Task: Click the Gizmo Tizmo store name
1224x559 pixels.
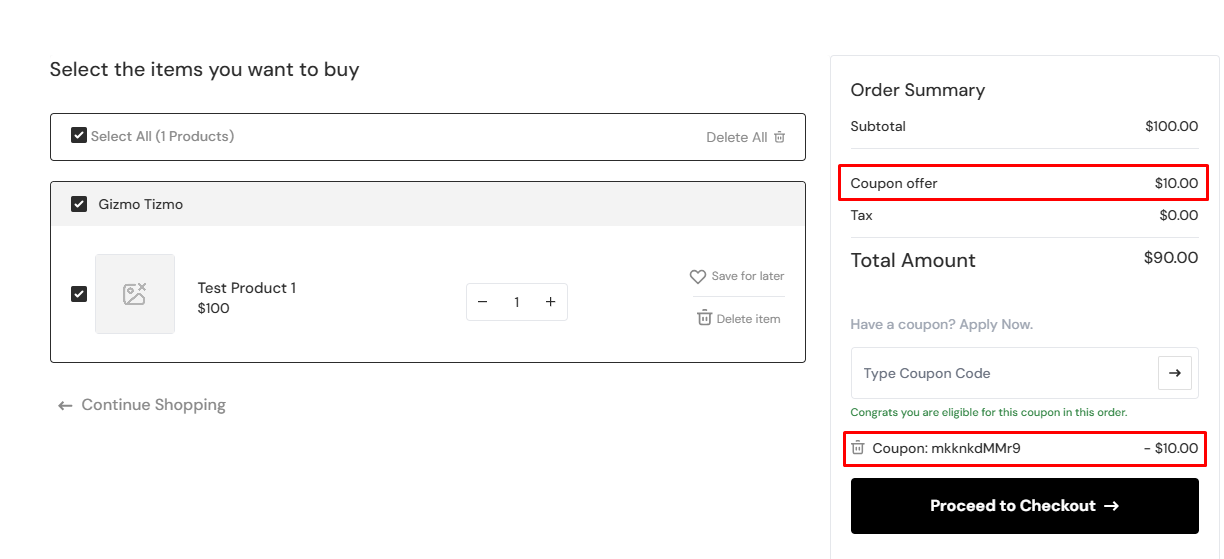Action: (140, 204)
